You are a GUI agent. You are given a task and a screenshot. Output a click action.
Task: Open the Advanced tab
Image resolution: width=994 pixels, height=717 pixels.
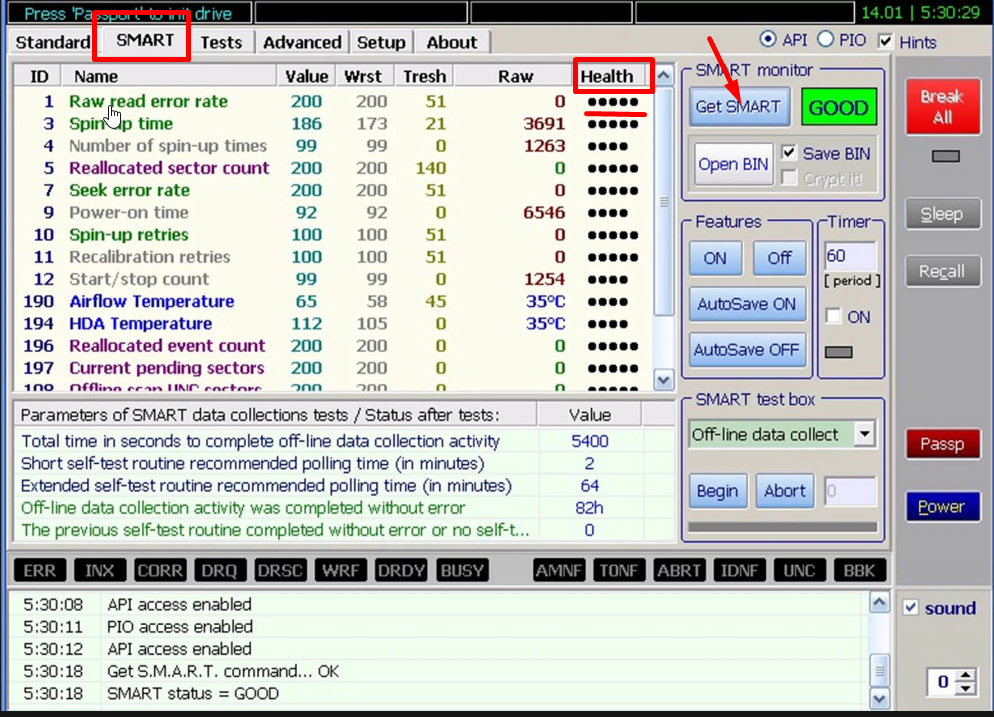click(302, 42)
